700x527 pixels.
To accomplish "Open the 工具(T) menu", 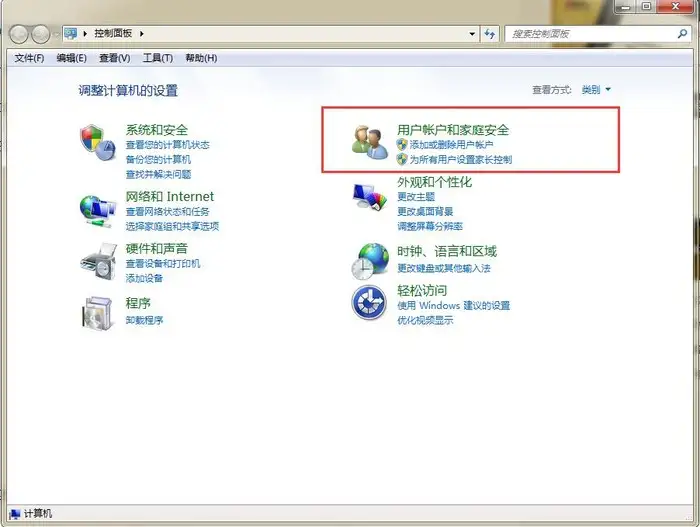I will 158,58.
